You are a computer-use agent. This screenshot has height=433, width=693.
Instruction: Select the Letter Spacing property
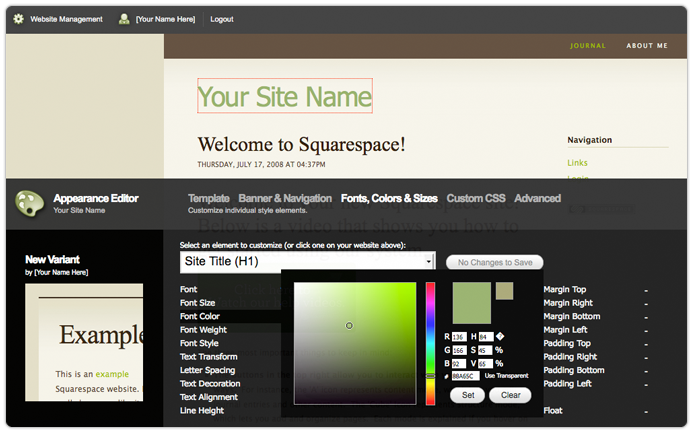[207, 370]
